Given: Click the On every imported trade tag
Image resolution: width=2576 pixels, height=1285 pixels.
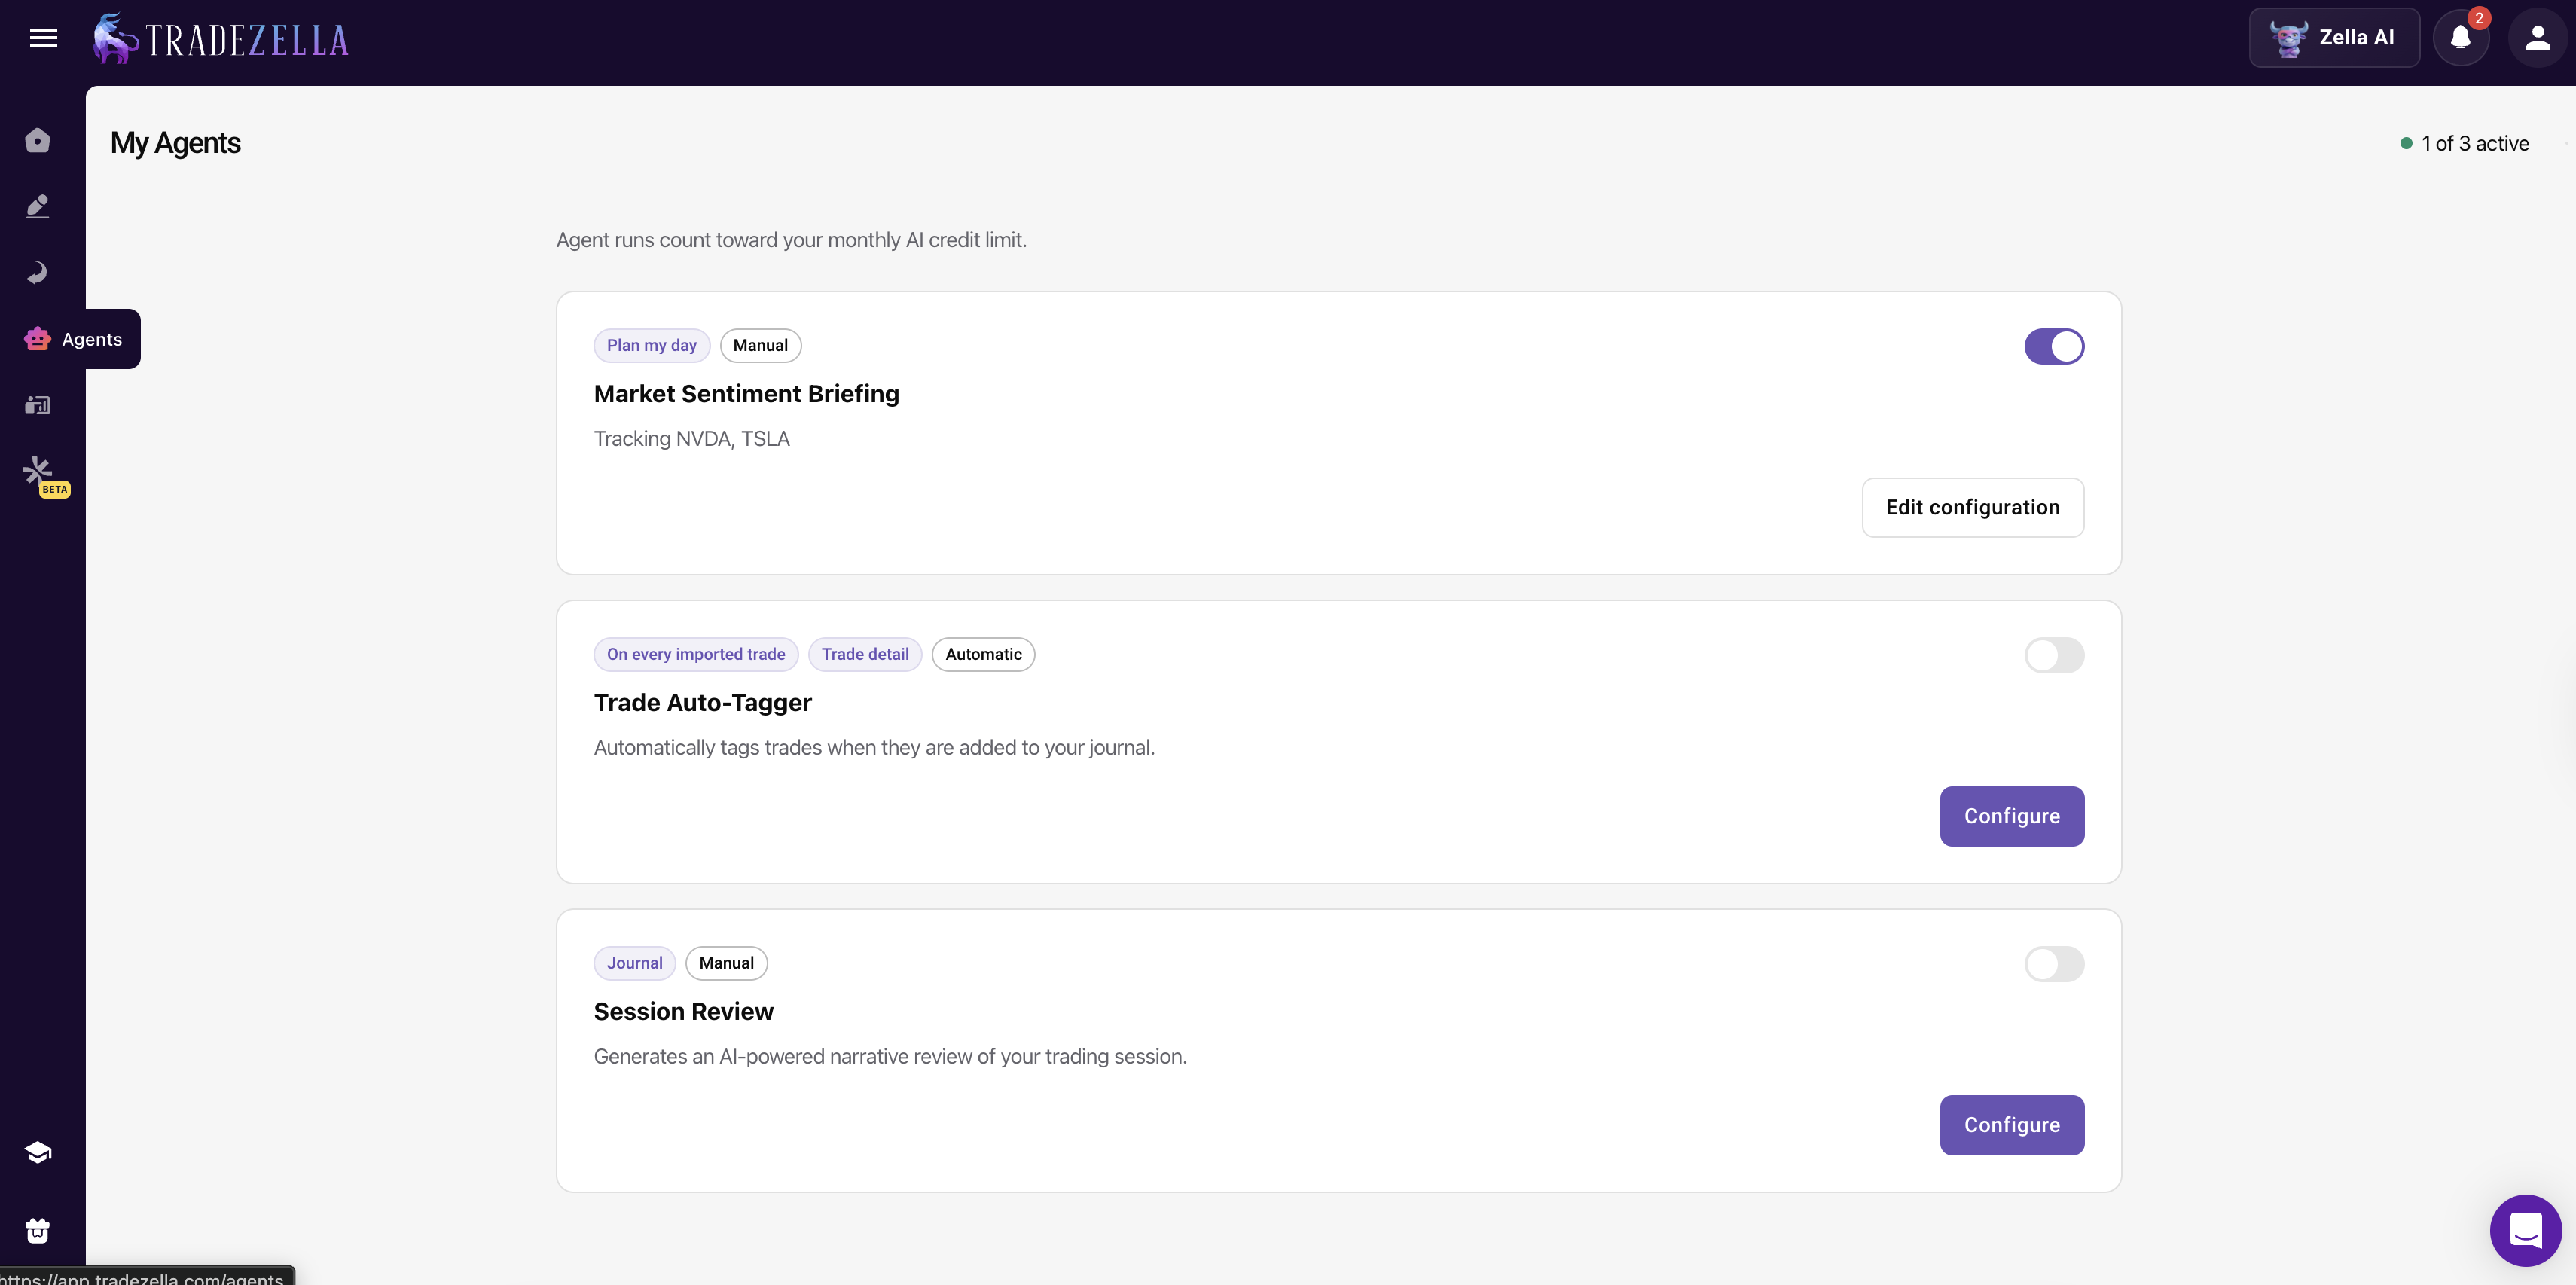Looking at the screenshot, I should coord(696,654).
